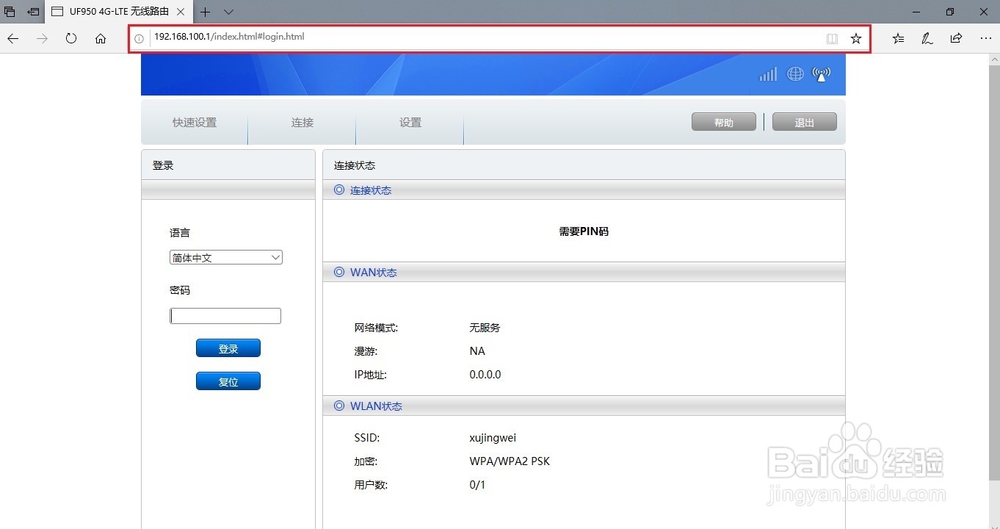Open the 简体中文 language dropdown

(226, 258)
